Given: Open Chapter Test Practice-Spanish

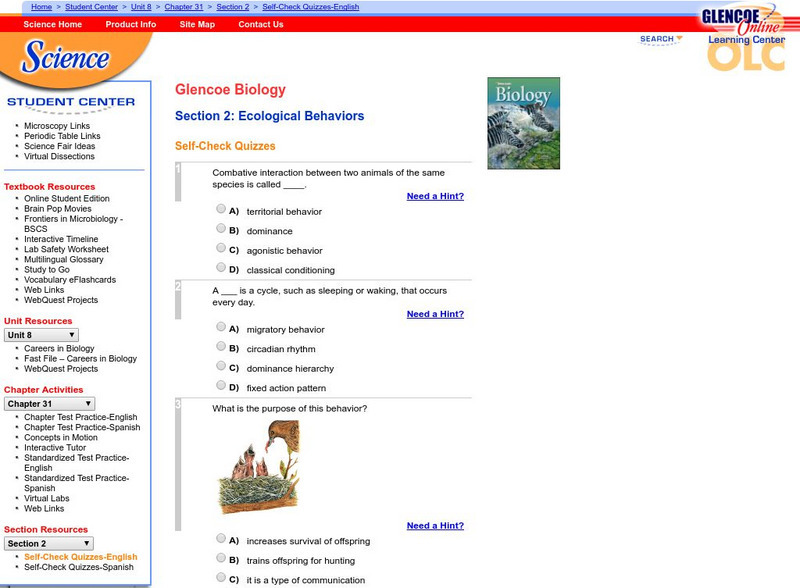Looking at the screenshot, I should (82, 427).
